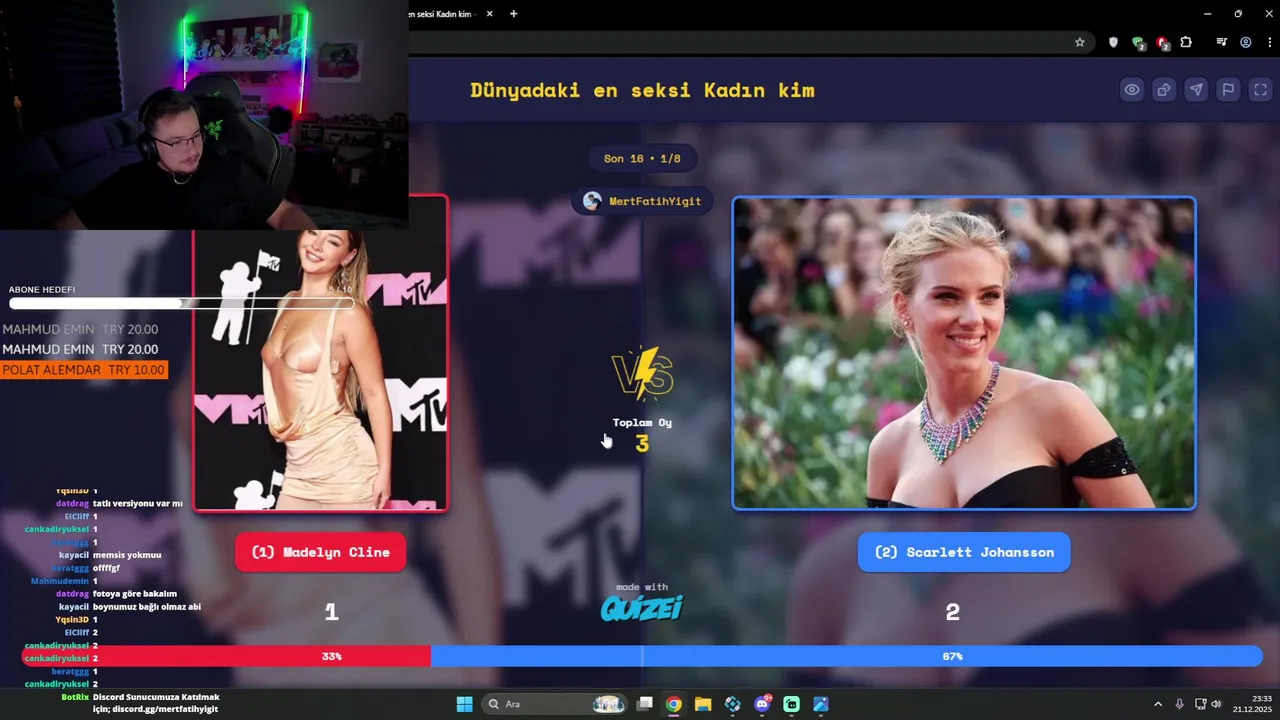
Task: Click the red 33% vote bar segment
Action: [226, 656]
